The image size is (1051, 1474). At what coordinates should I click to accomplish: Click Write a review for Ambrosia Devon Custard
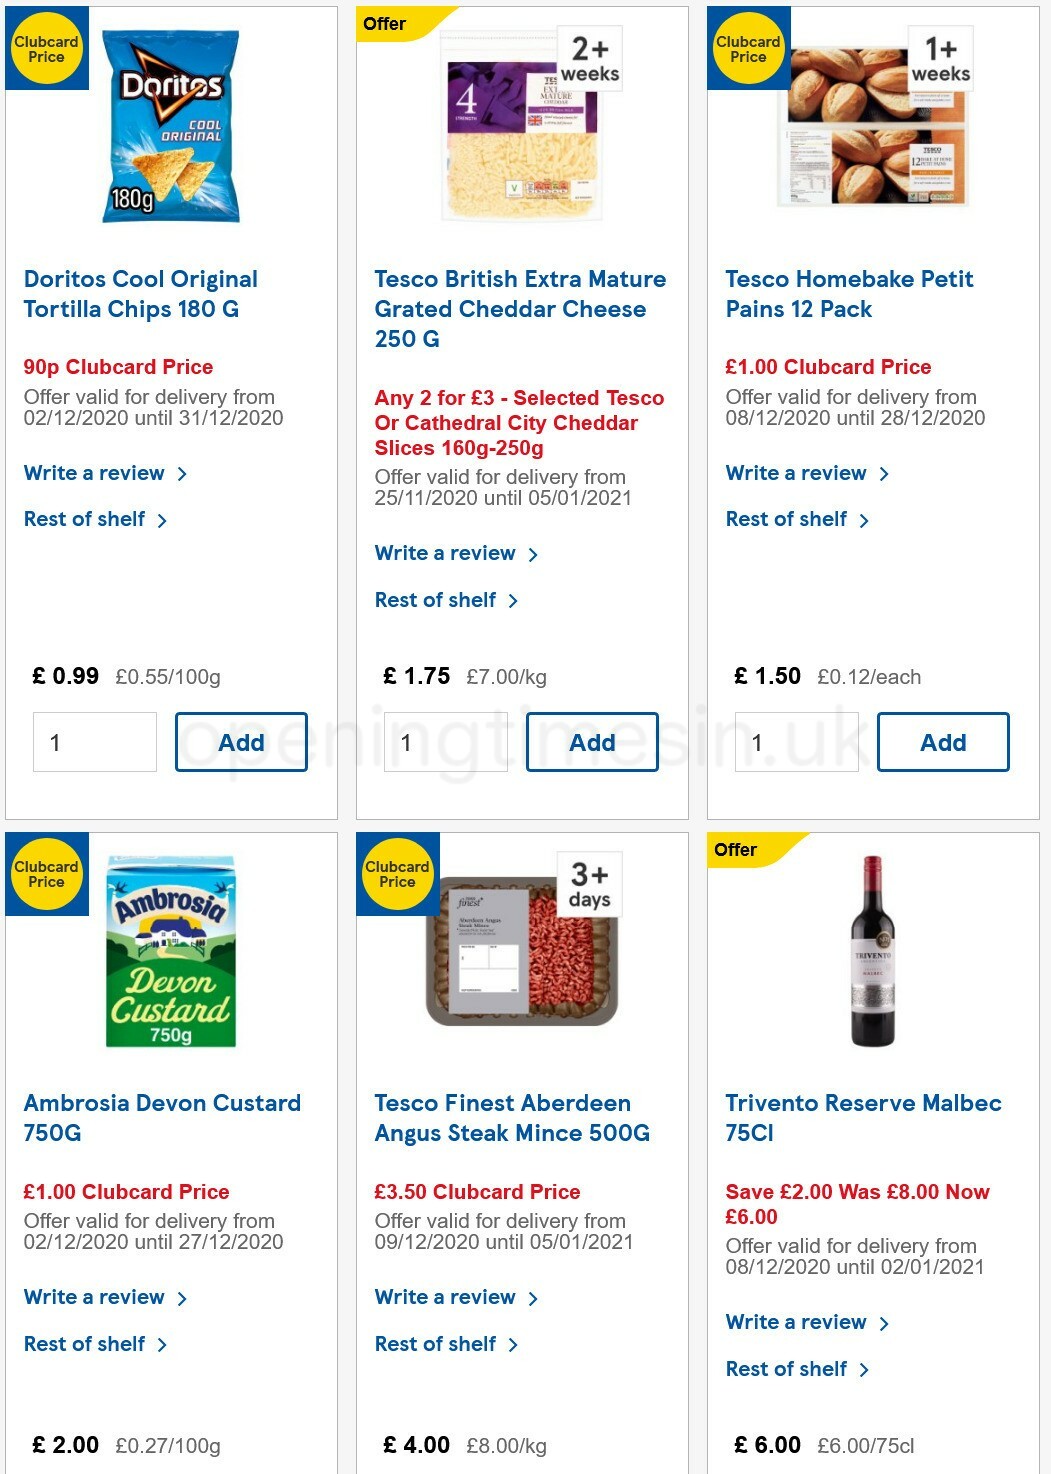tap(97, 1297)
